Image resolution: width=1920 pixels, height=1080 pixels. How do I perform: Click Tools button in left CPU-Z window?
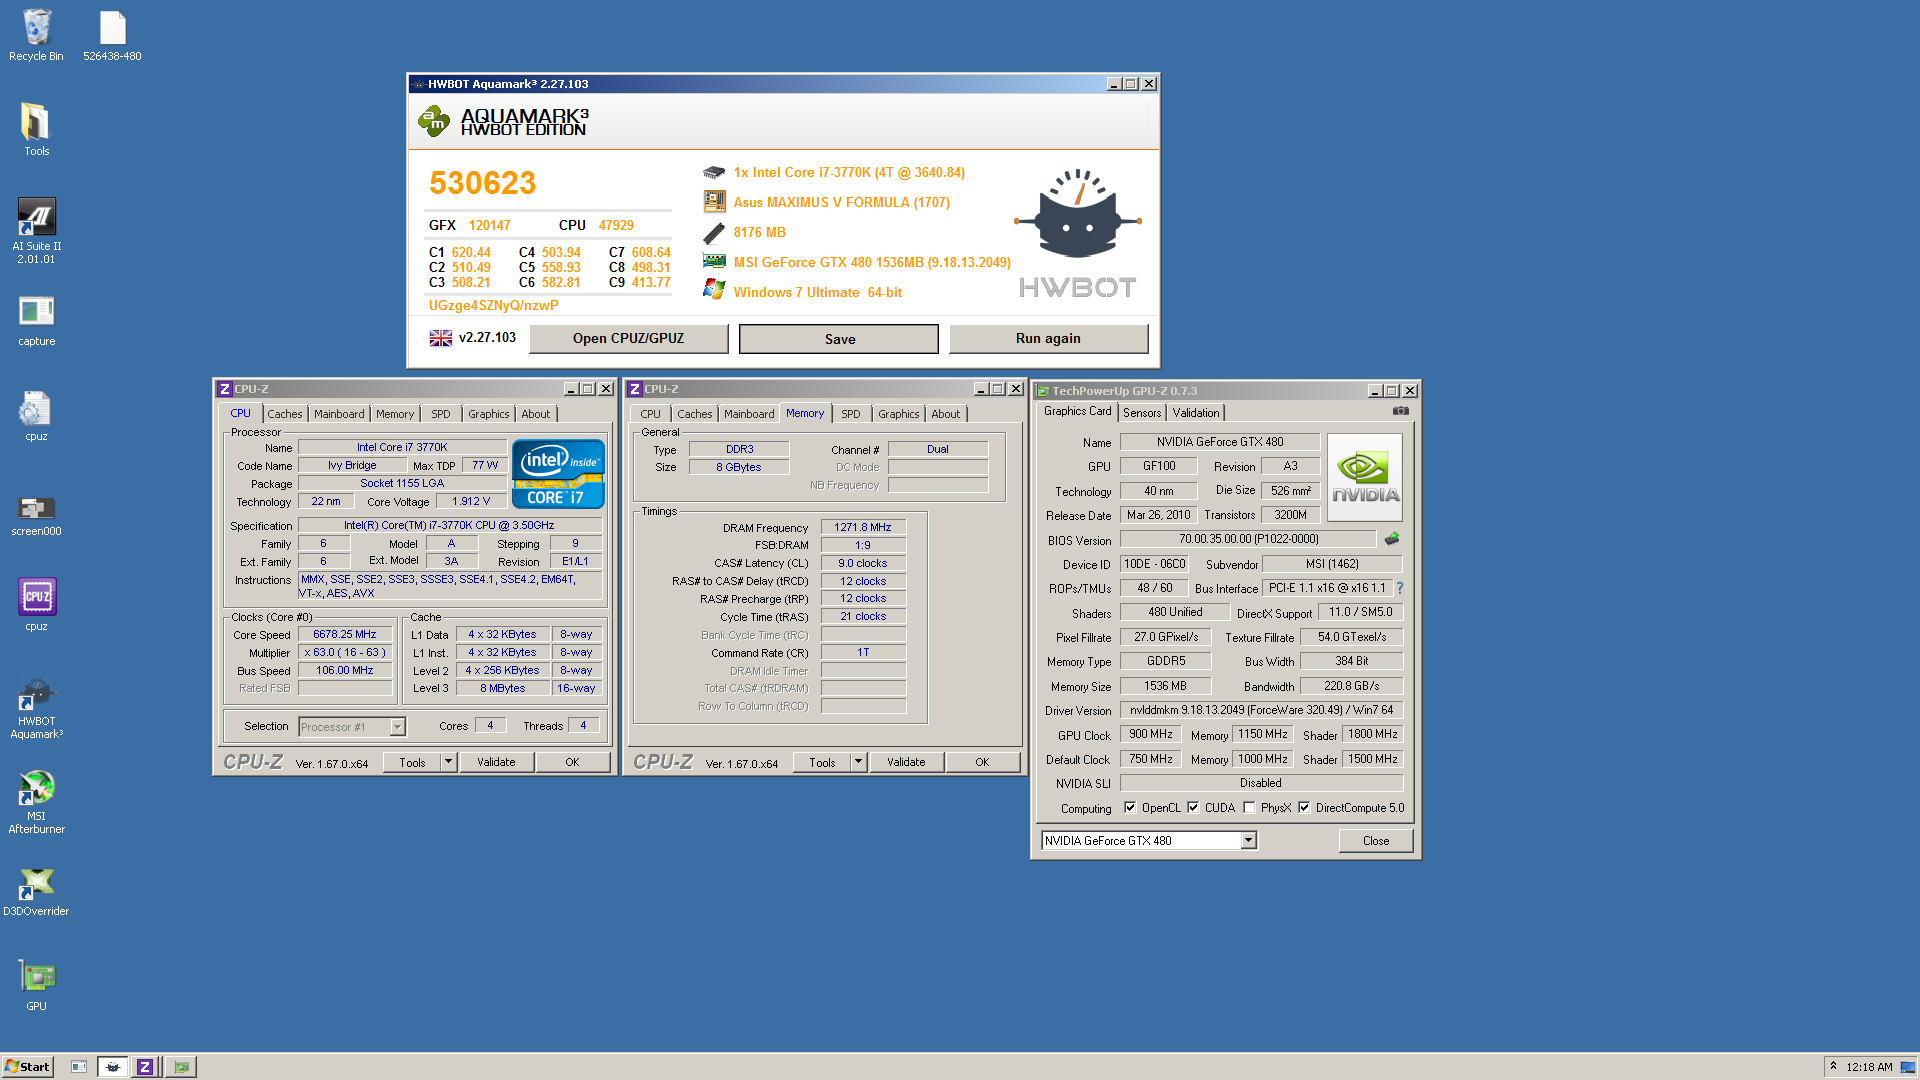tap(412, 762)
